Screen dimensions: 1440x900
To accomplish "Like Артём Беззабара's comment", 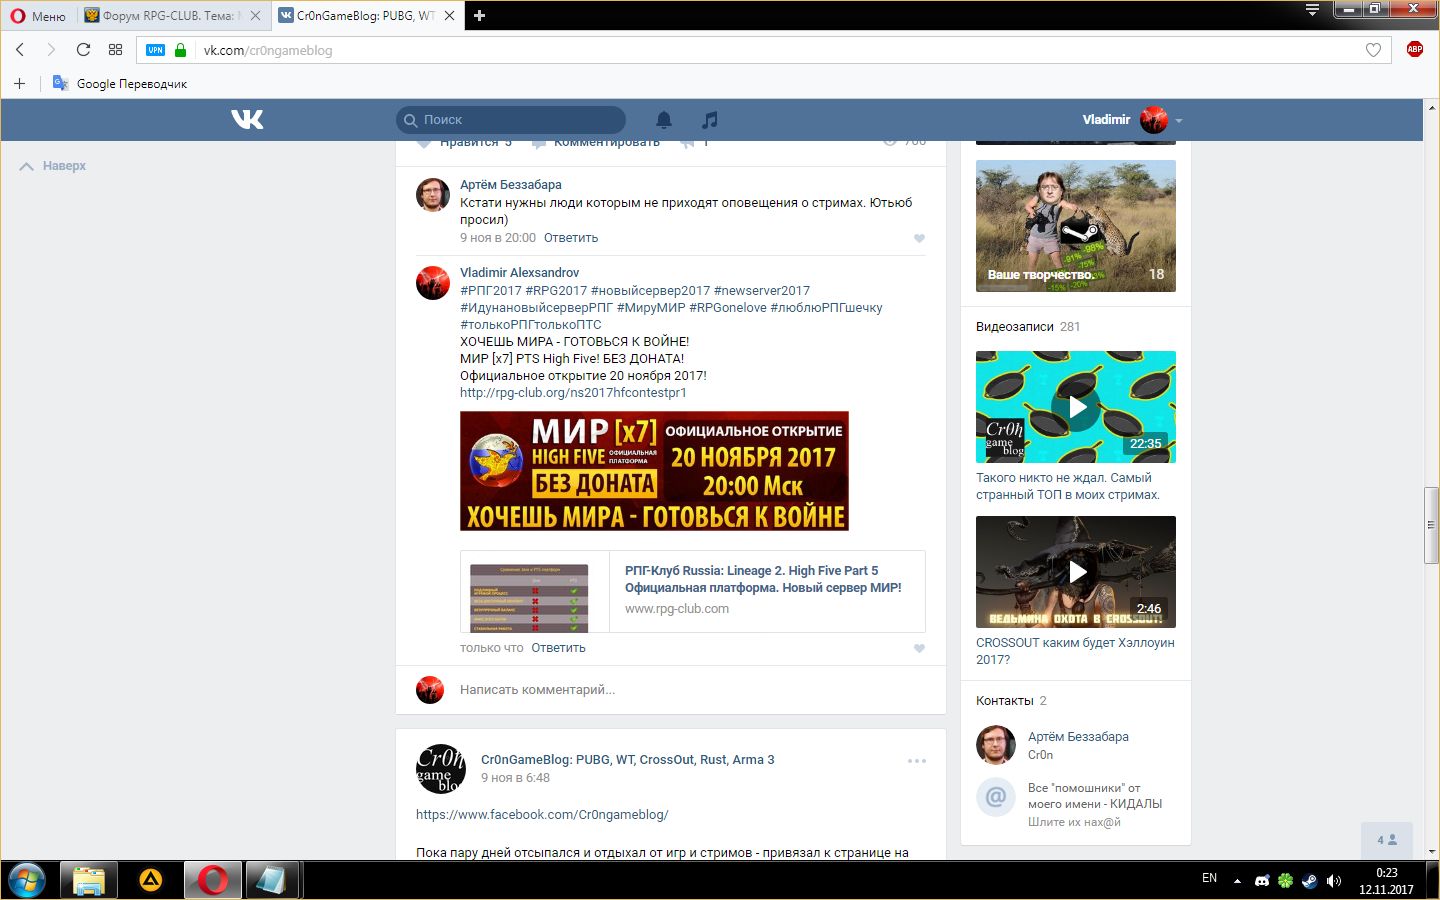I will click(x=919, y=238).
